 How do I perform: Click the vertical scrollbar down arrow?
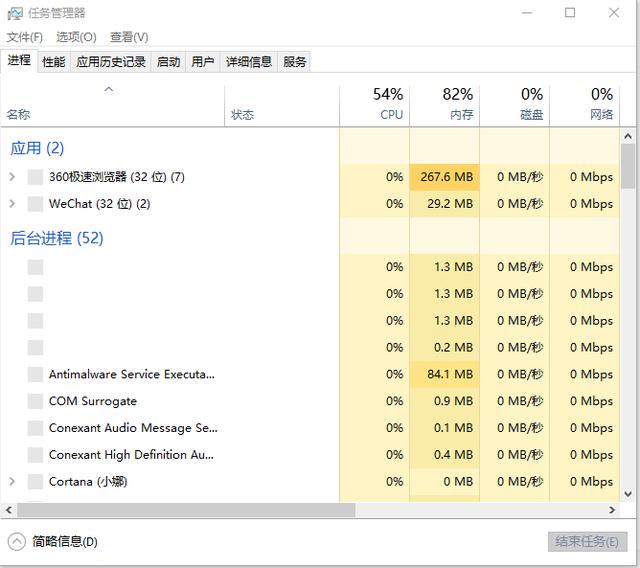(628, 494)
